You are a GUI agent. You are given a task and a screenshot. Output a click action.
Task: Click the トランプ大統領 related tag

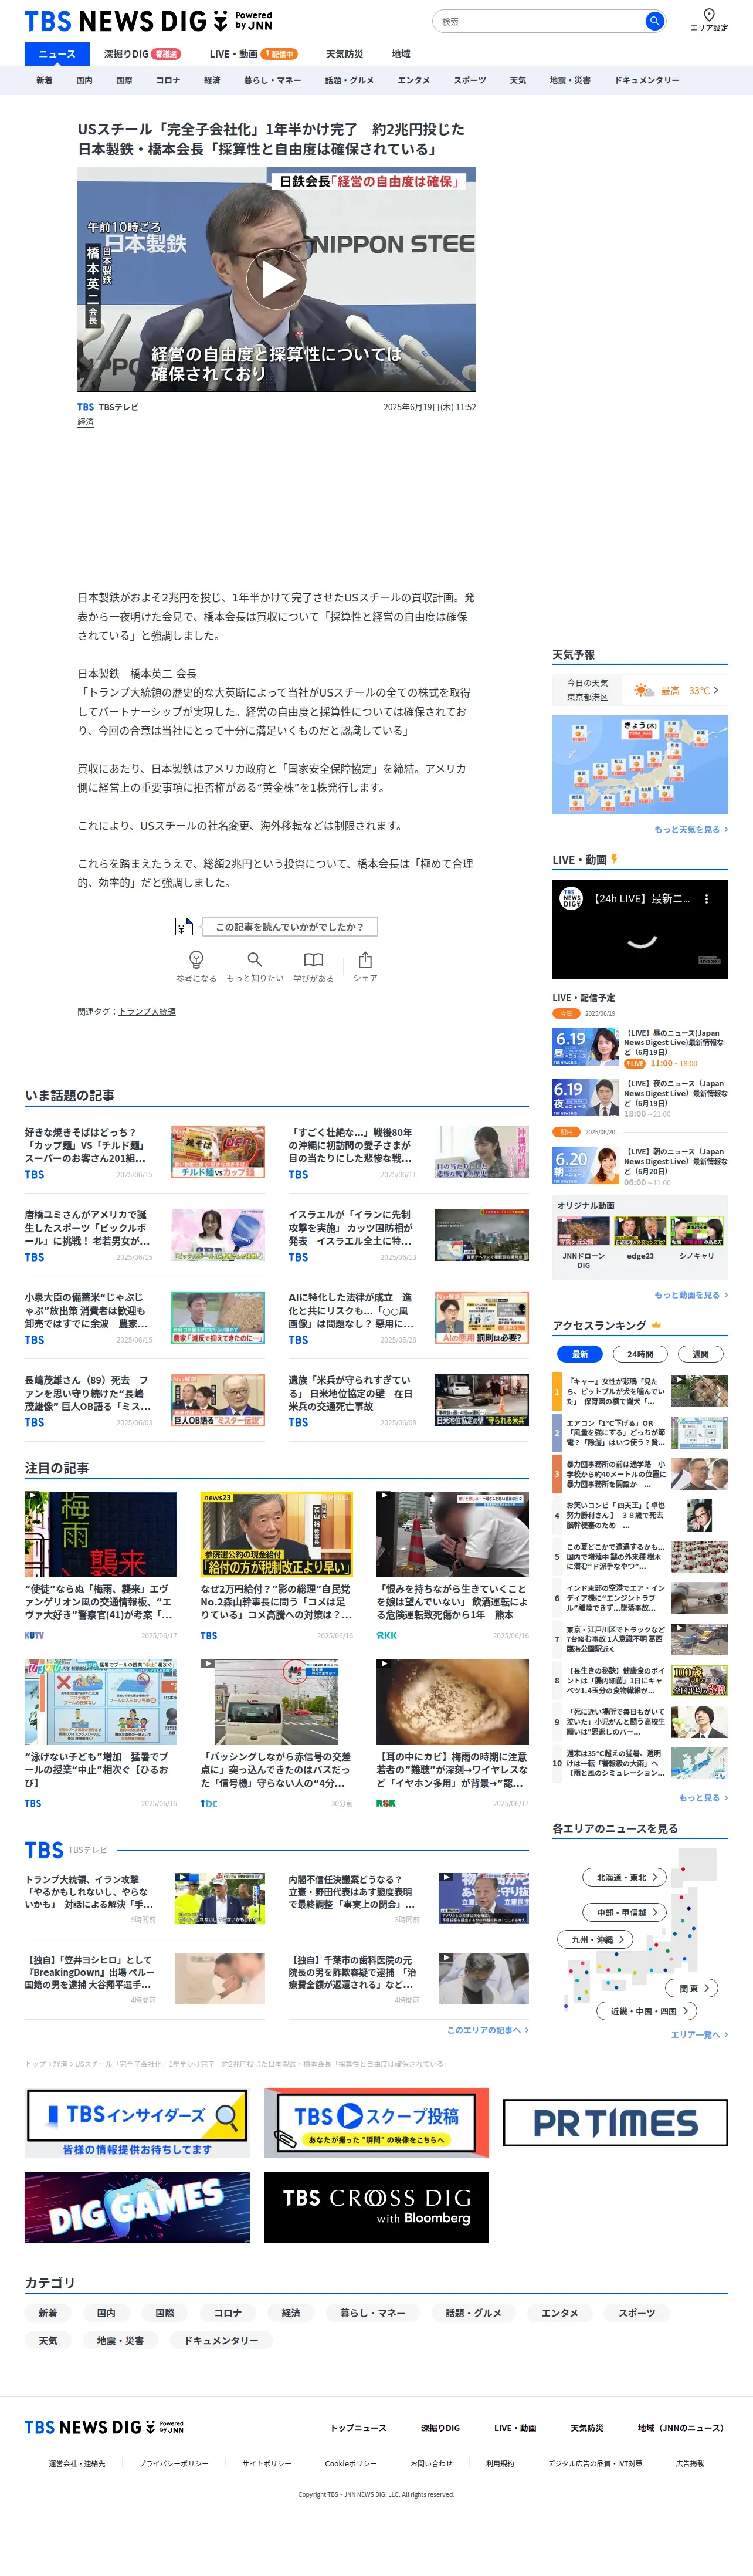point(147,1011)
